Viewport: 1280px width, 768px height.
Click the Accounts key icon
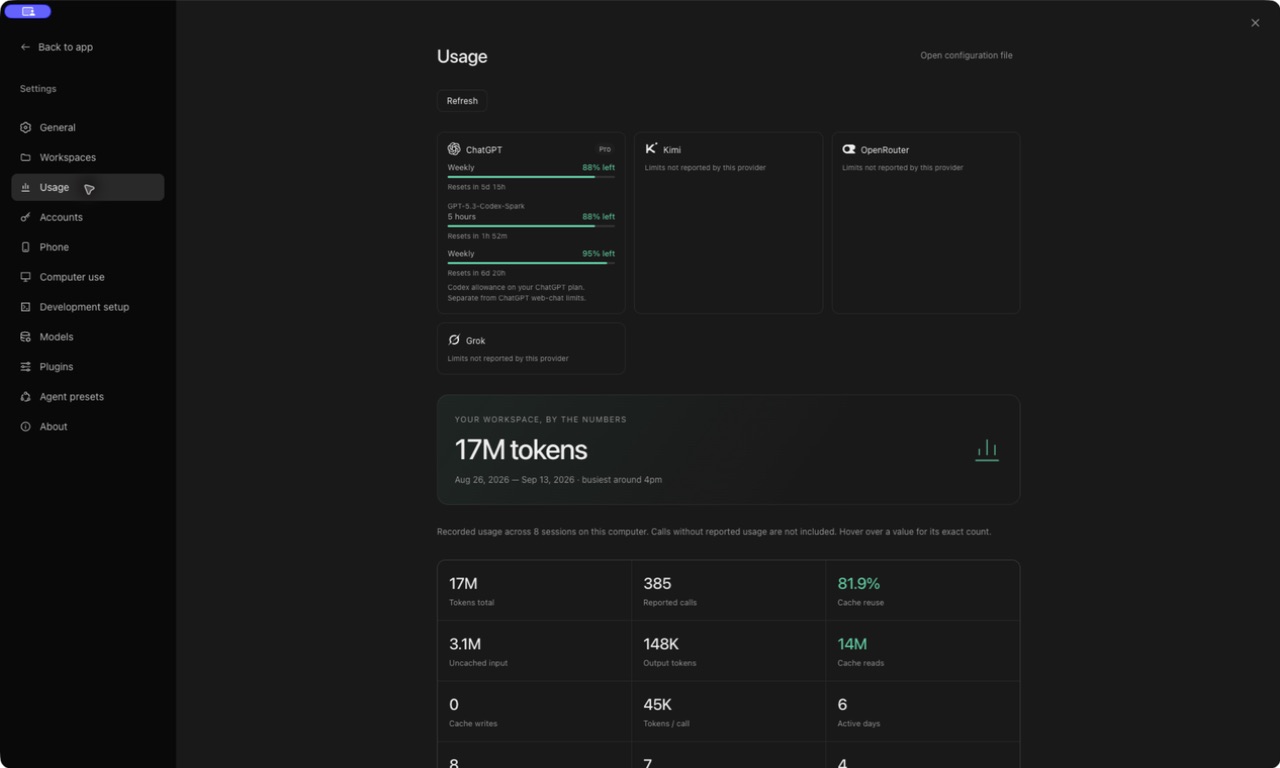(26, 218)
